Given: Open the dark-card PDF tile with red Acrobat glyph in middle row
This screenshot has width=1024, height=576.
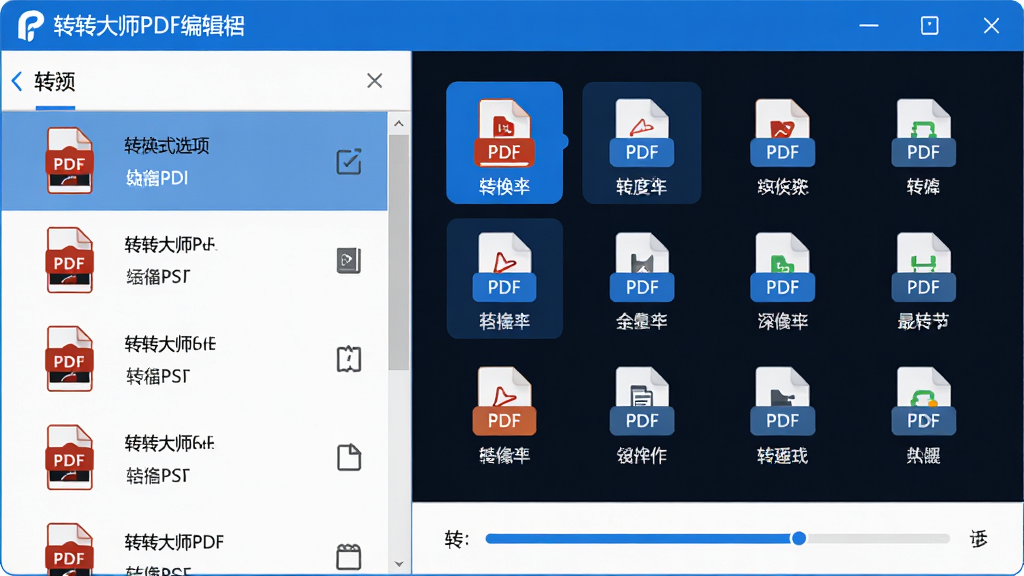Looking at the screenshot, I should (504, 279).
